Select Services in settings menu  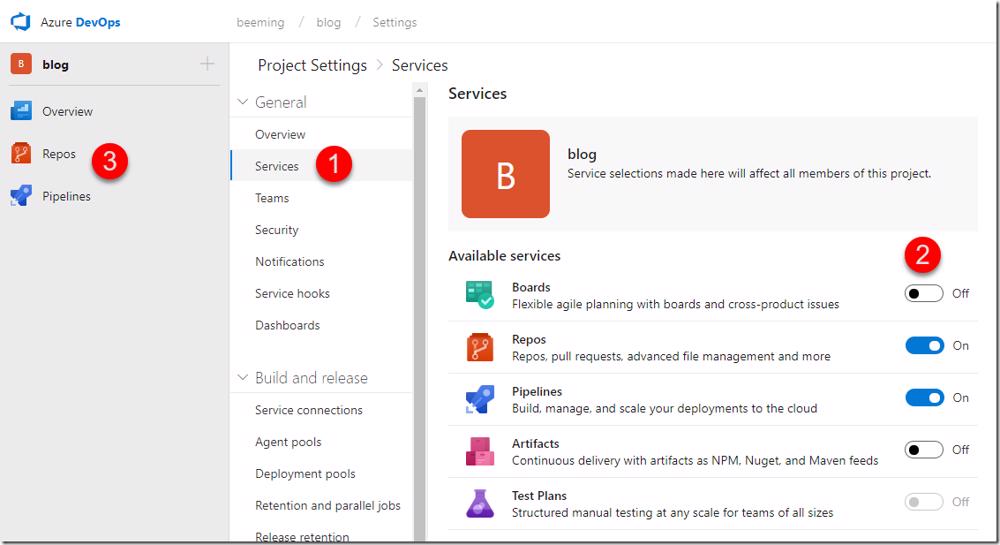click(277, 166)
